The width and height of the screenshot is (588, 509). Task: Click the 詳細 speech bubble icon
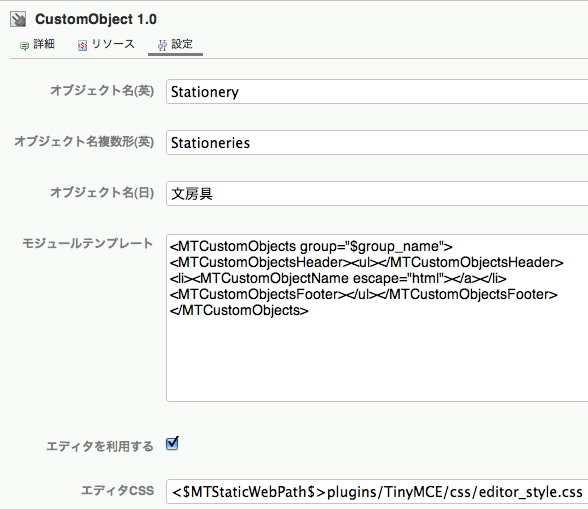(x=24, y=46)
